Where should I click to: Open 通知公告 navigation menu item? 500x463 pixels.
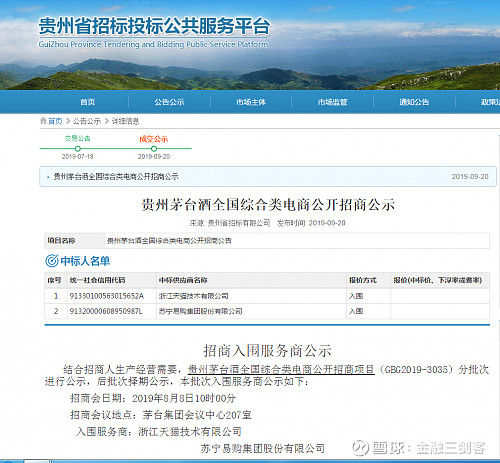[x=414, y=102]
